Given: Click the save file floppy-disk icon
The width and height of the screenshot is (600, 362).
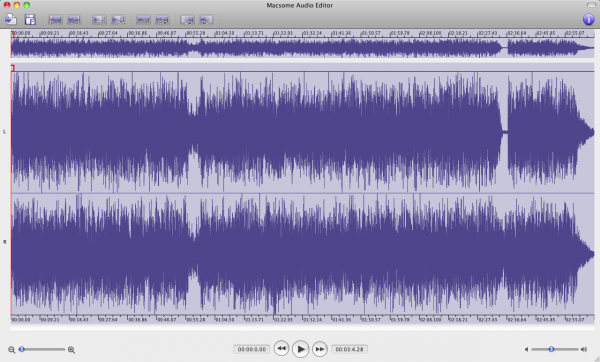Looking at the screenshot, I should point(30,19).
